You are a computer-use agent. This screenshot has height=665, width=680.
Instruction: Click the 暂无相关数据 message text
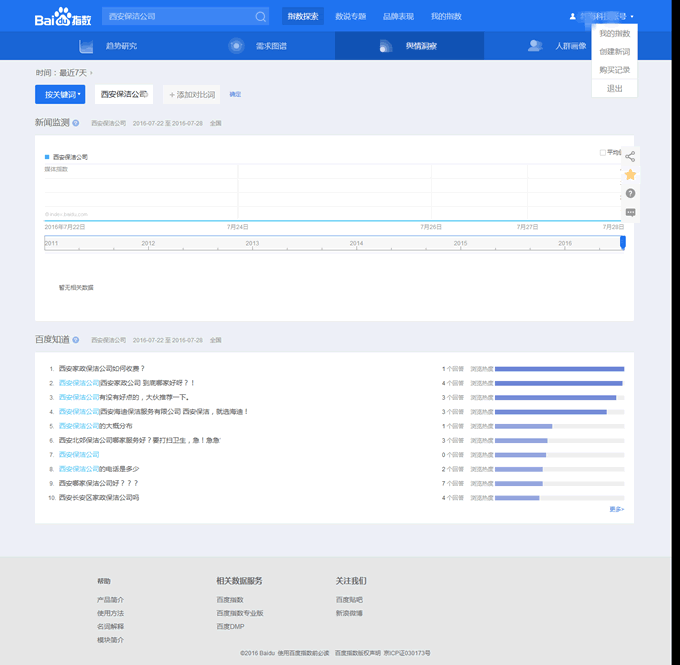coord(76,287)
